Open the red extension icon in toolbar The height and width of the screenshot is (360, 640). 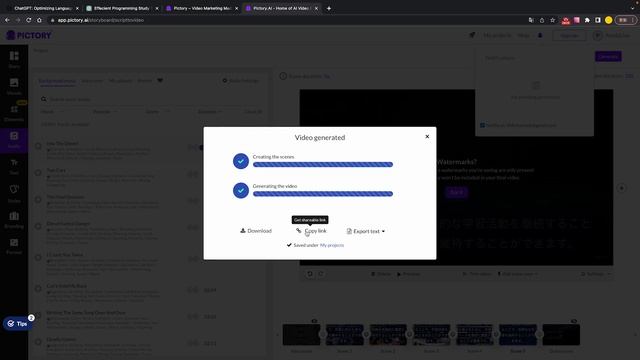tap(566, 20)
